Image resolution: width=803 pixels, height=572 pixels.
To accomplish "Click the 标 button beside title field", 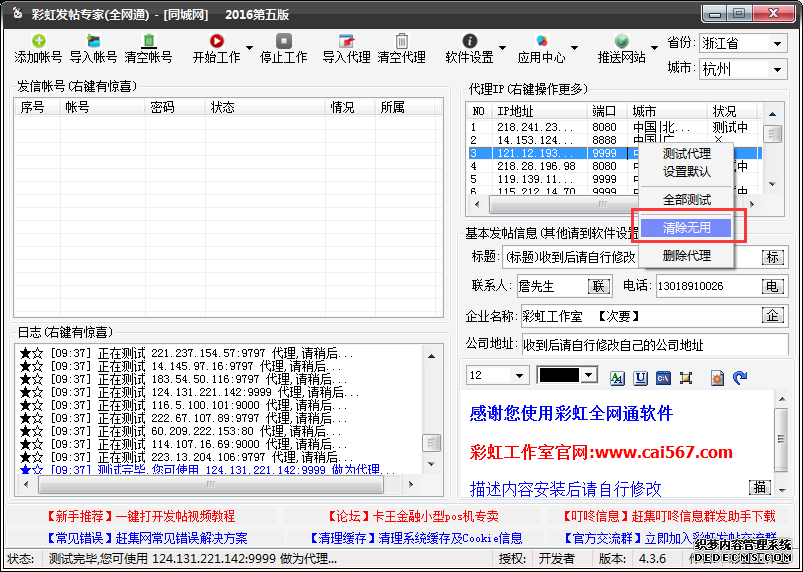I will [x=772, y=257].
